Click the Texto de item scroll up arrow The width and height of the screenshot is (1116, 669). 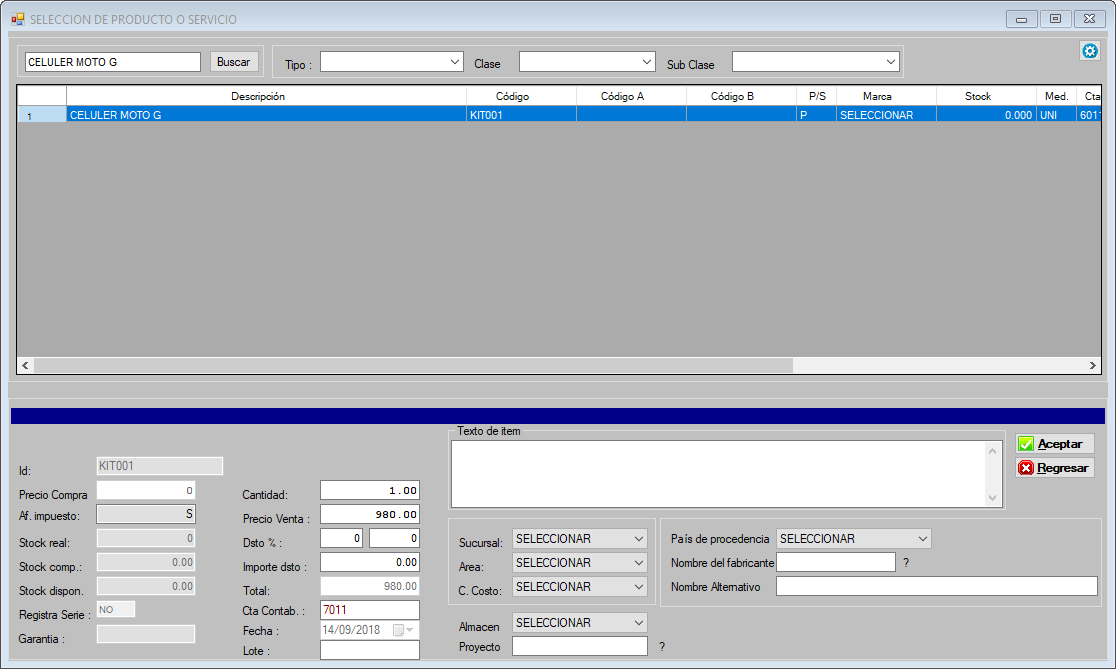(992, 451)
